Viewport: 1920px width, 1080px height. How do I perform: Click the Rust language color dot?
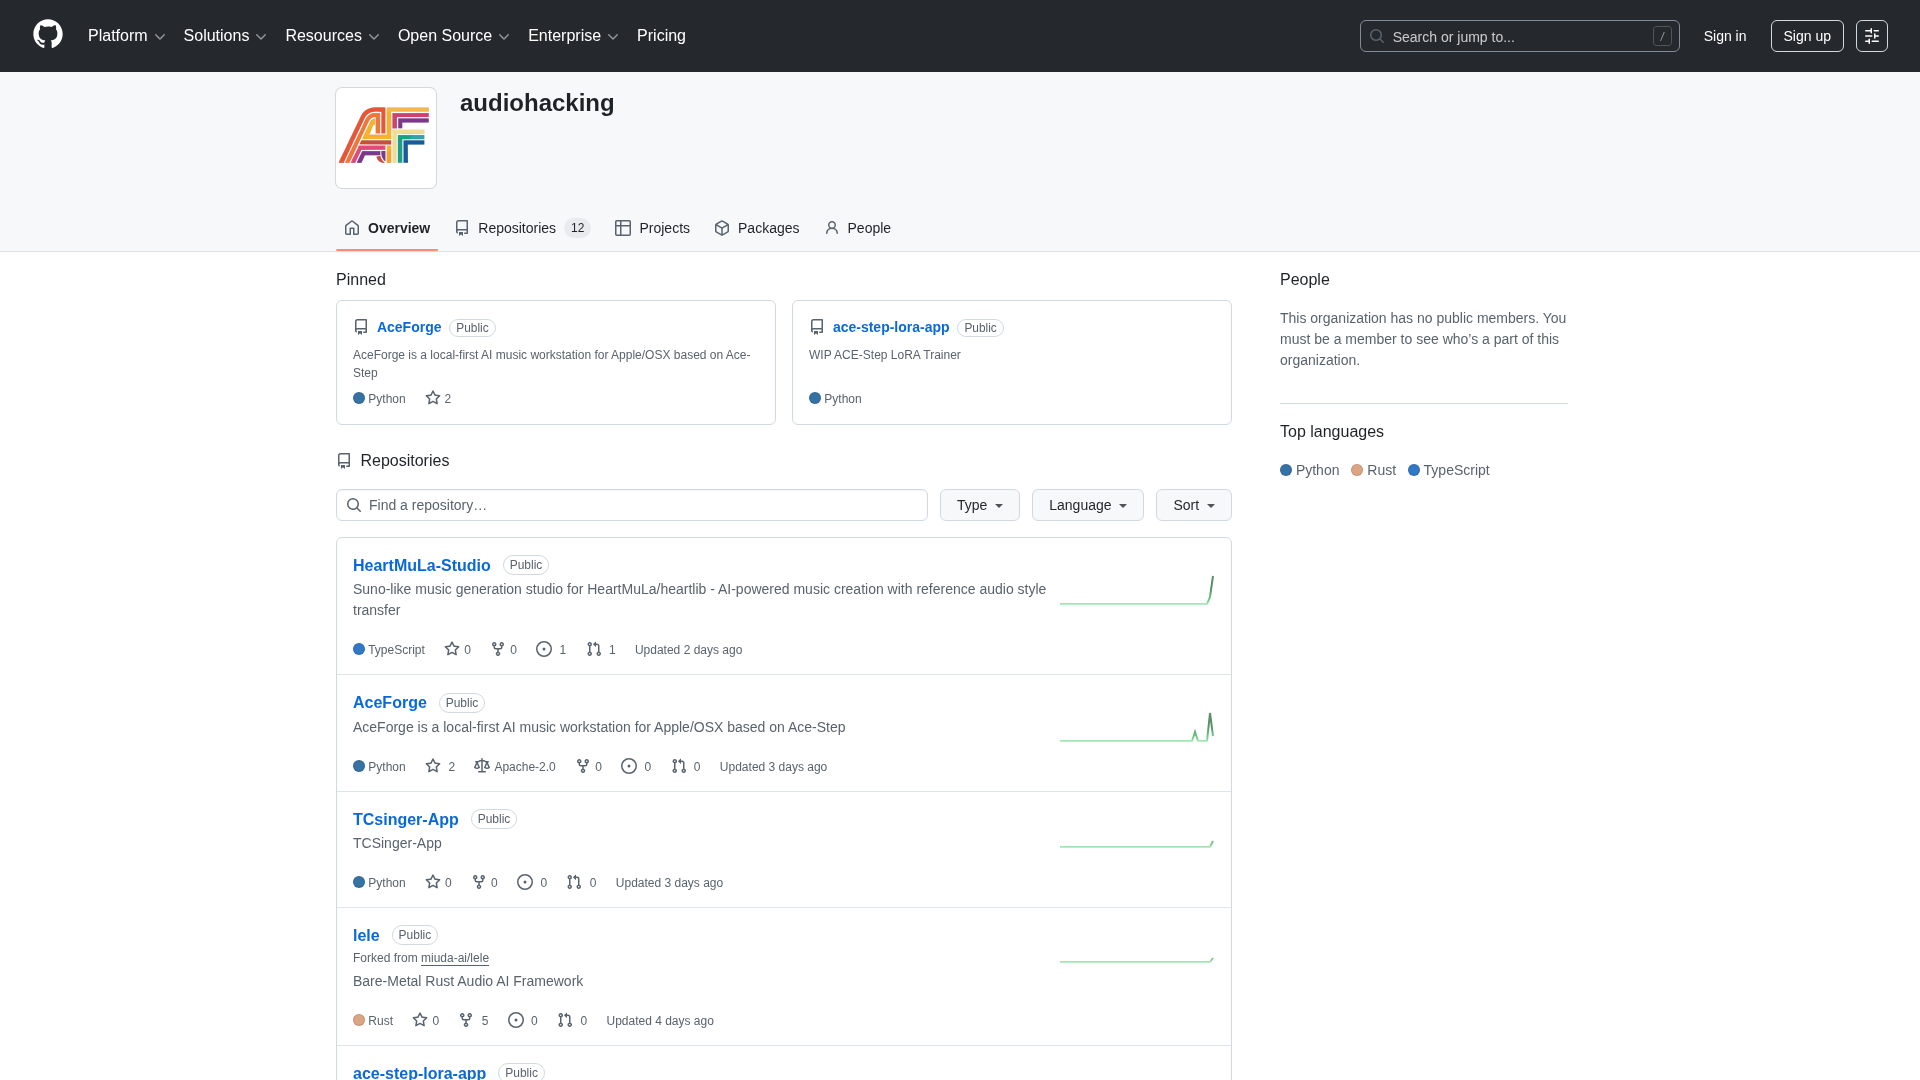1357,470
